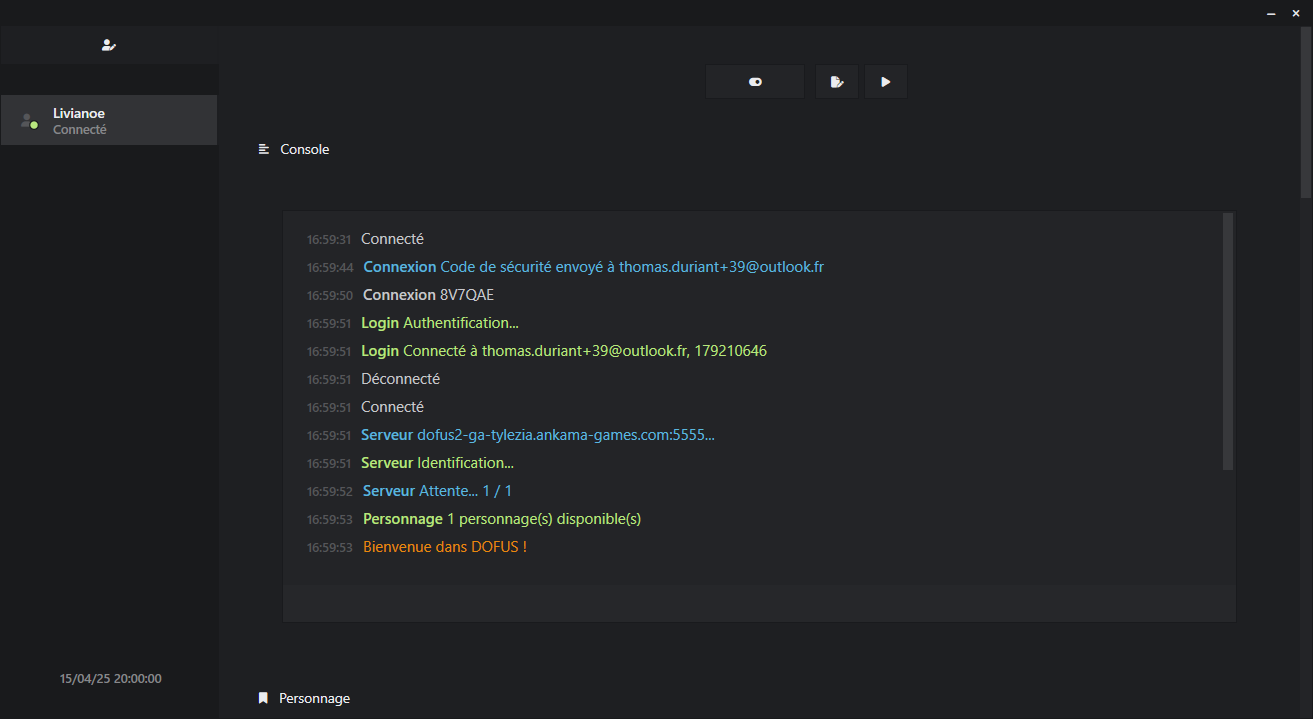
Task: Click the Console section list icon
Action: pos(264,149)
